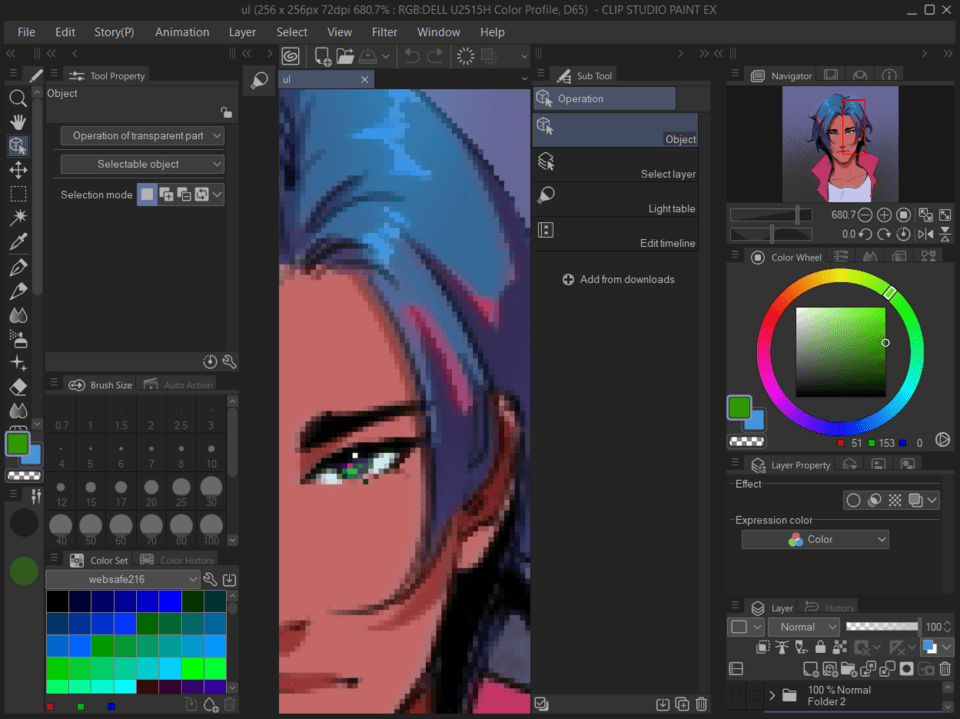Click the blue secondary color swatch in Color Wheel
The image size is (960, 719).
755,422
